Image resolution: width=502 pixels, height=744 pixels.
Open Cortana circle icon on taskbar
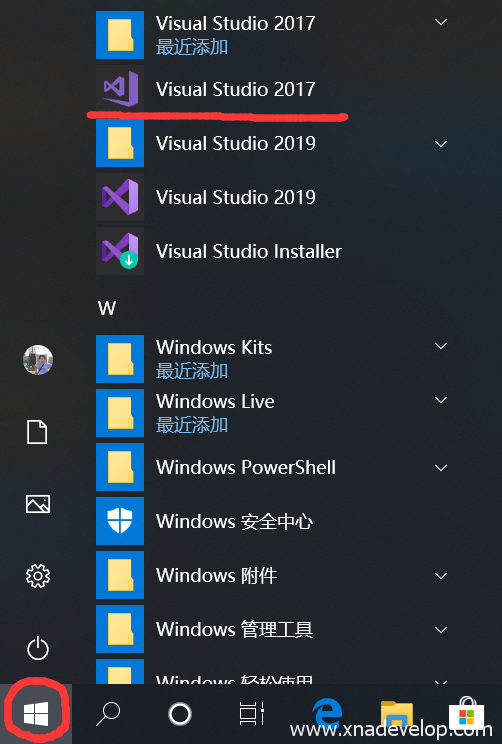tap(180, 714)
